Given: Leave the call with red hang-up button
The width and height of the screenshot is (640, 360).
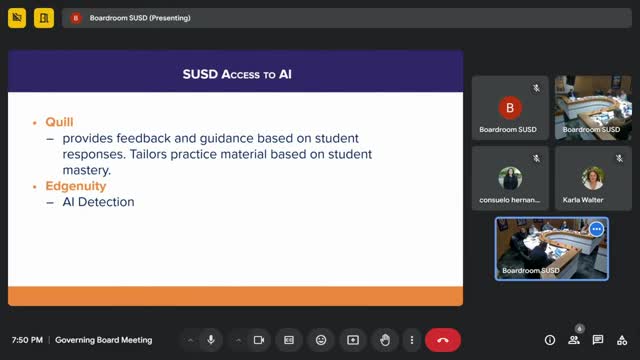Looking at the screenshot, I should point(443,340).
